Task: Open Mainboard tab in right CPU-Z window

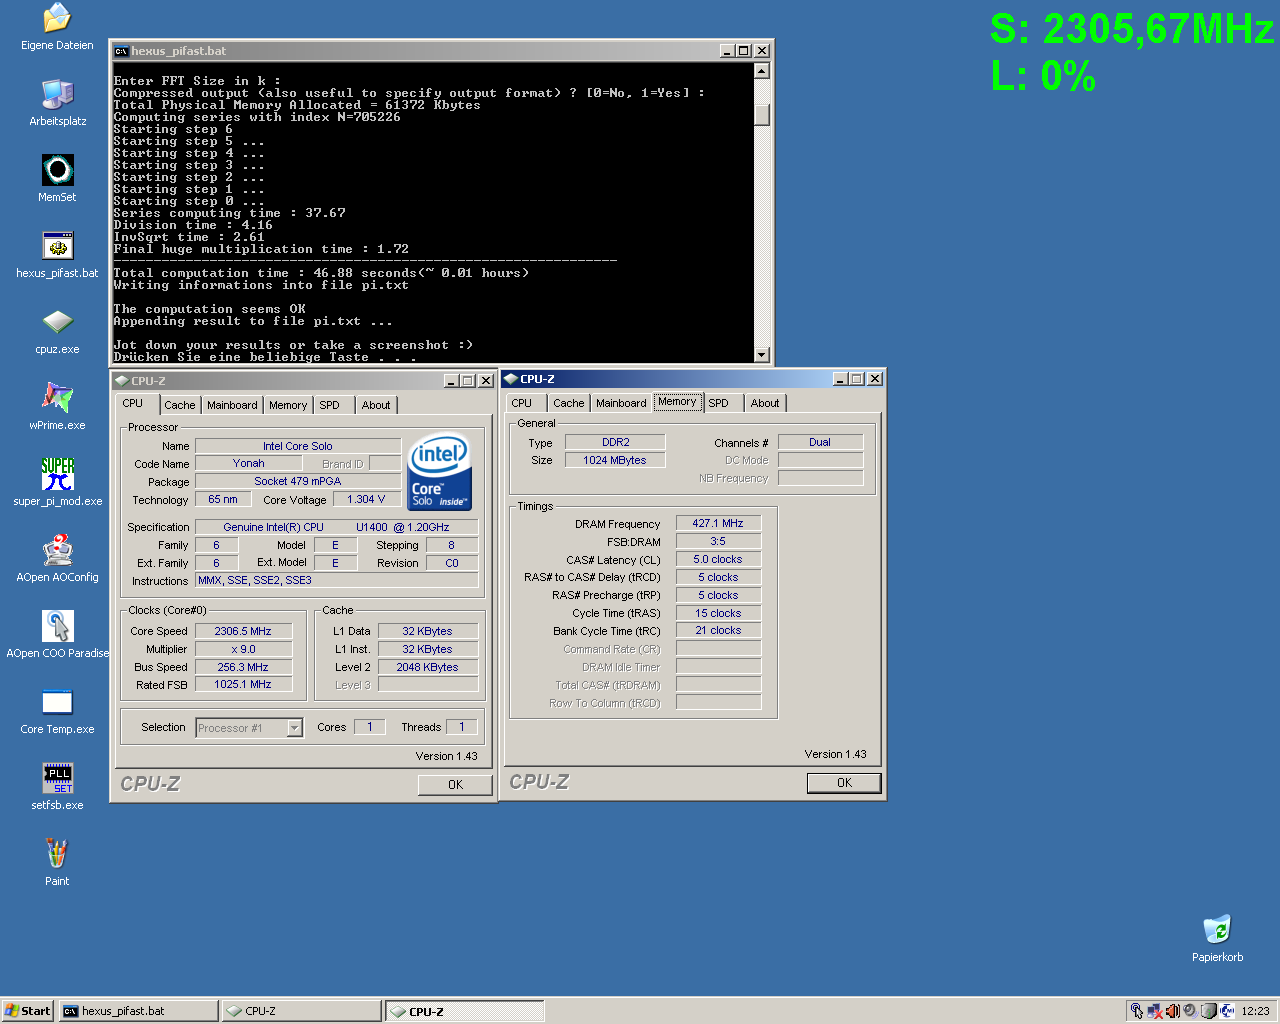Action: click(621, 403)
